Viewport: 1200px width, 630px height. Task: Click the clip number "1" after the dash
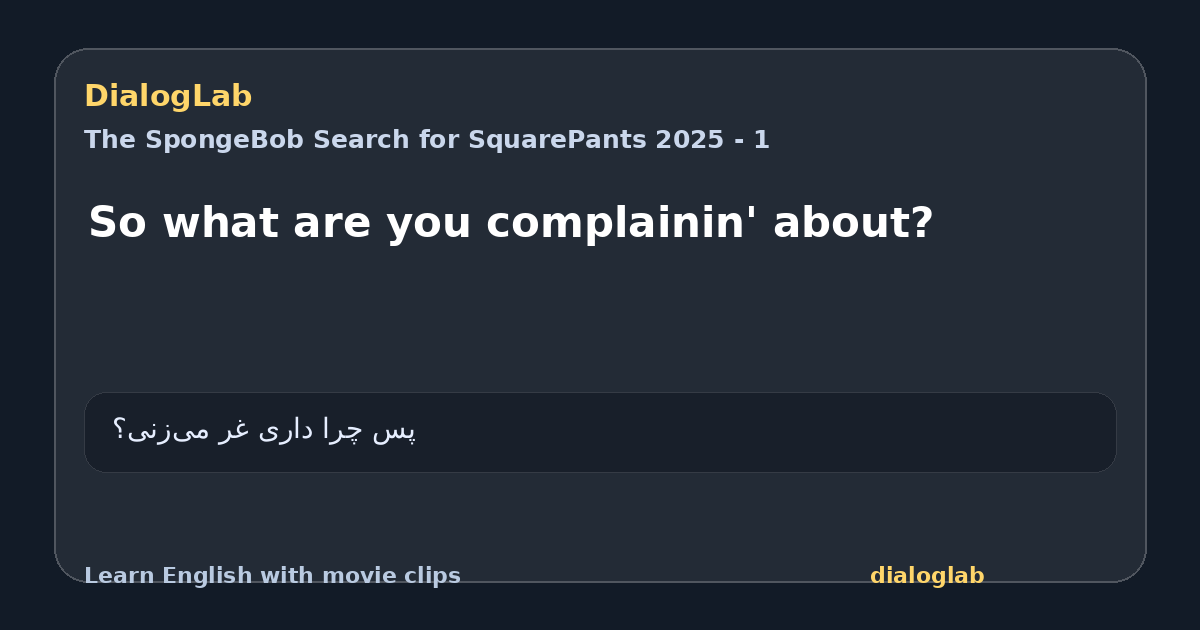(x=762, y=140)
